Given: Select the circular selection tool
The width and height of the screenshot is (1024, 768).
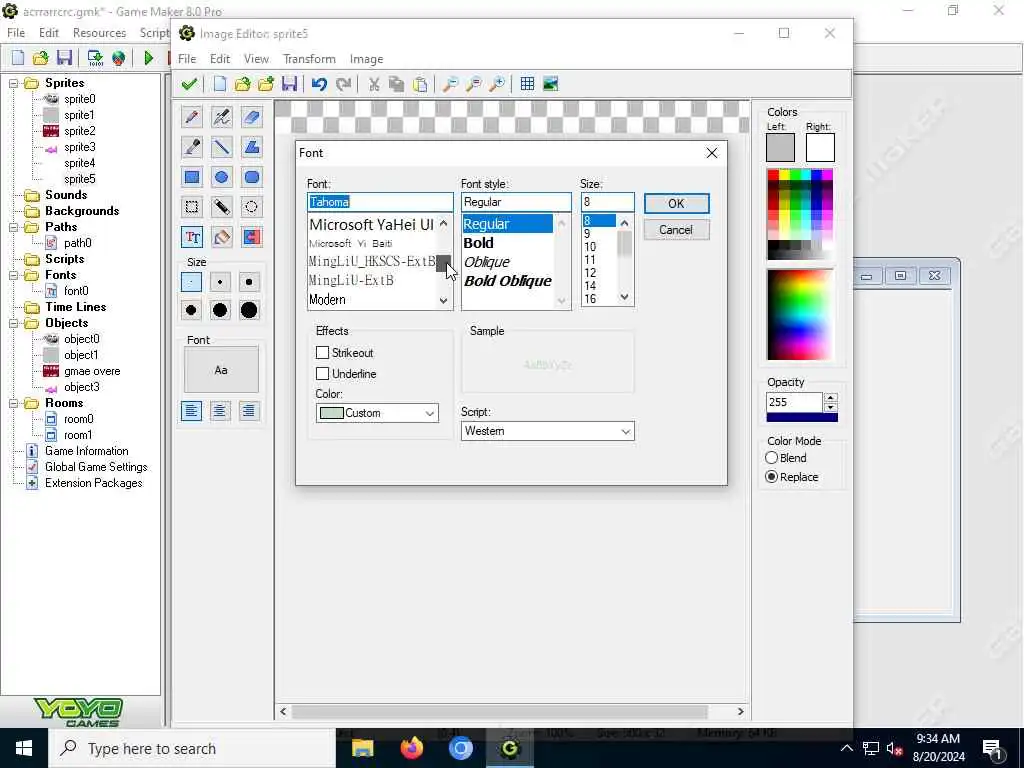Looking at the screenshot, I should click(x=251, y=207).
